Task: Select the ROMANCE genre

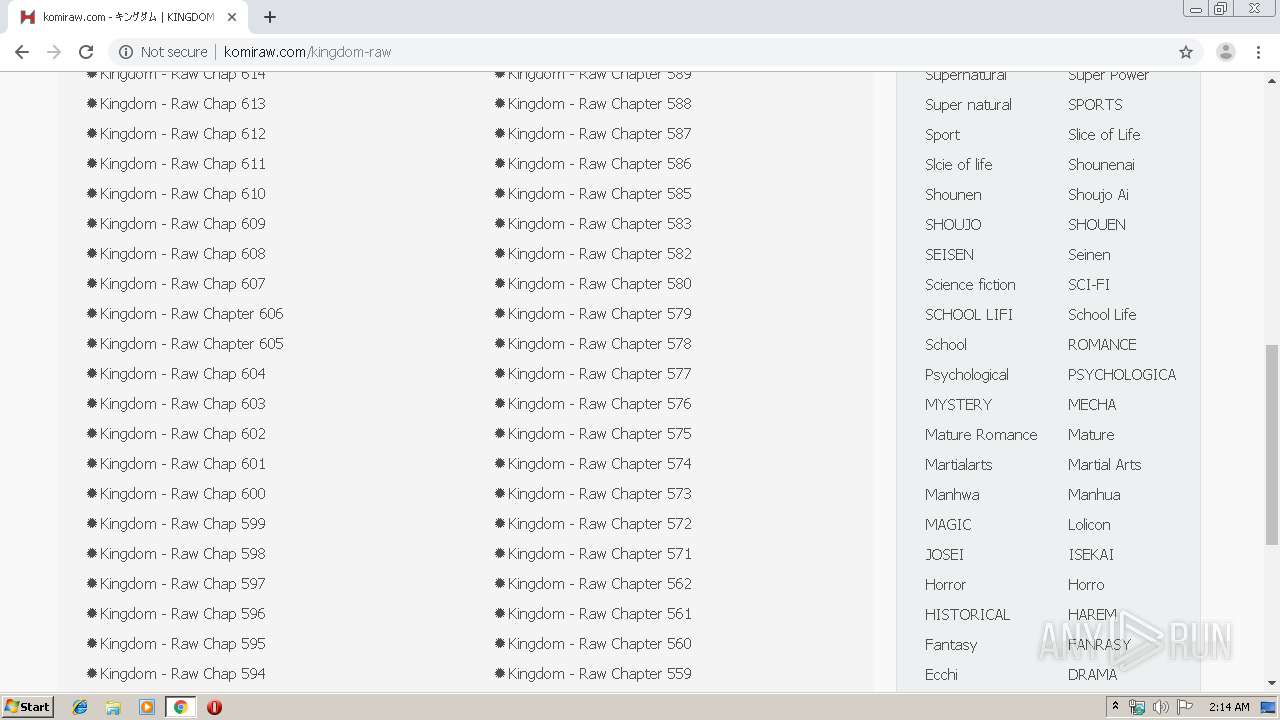Action: (x=1102, y=345)
